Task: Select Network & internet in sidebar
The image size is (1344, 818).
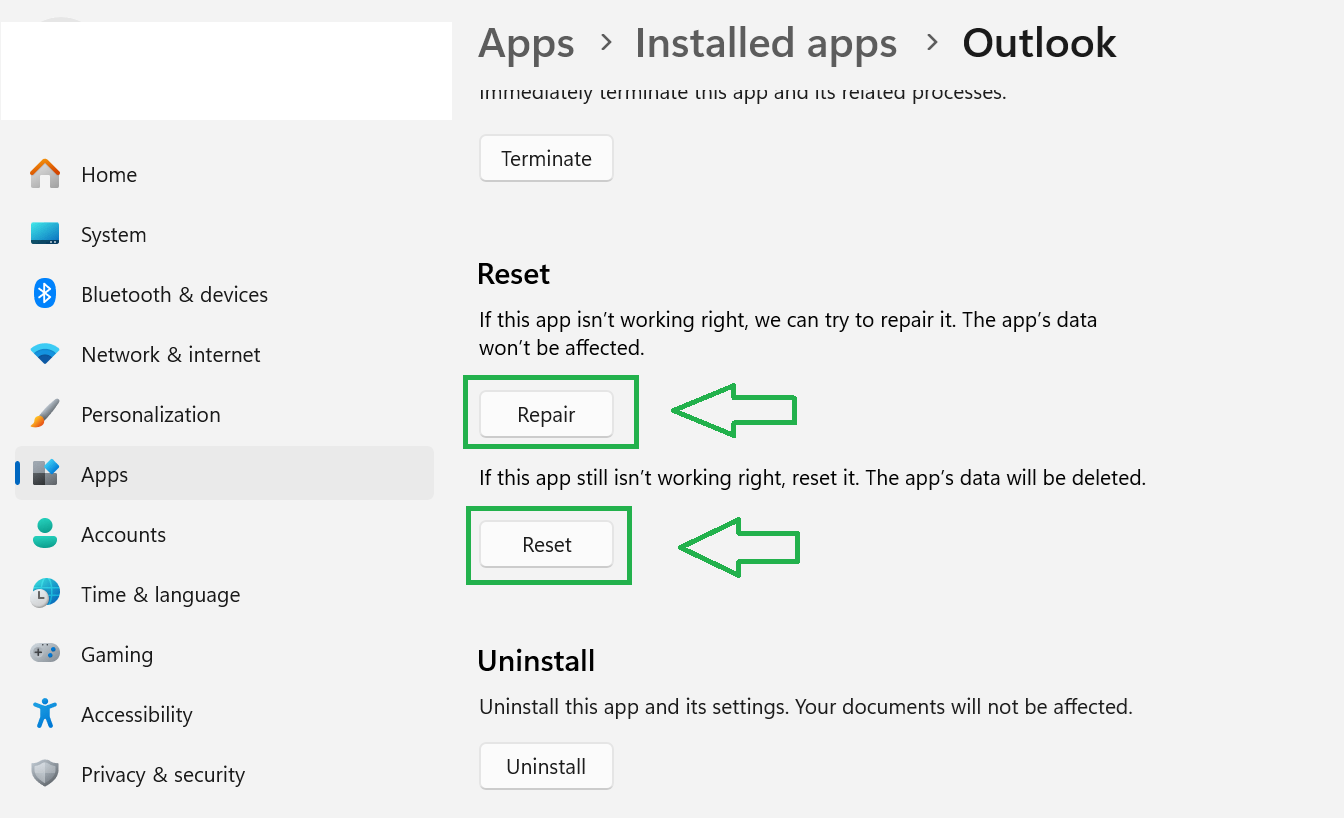Action: pos(171,354)
